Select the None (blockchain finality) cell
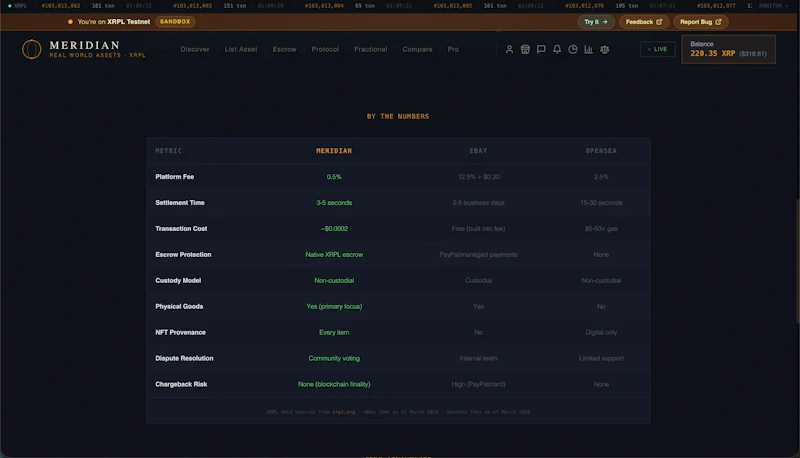 pyautogui.click(x=334, y=385)
